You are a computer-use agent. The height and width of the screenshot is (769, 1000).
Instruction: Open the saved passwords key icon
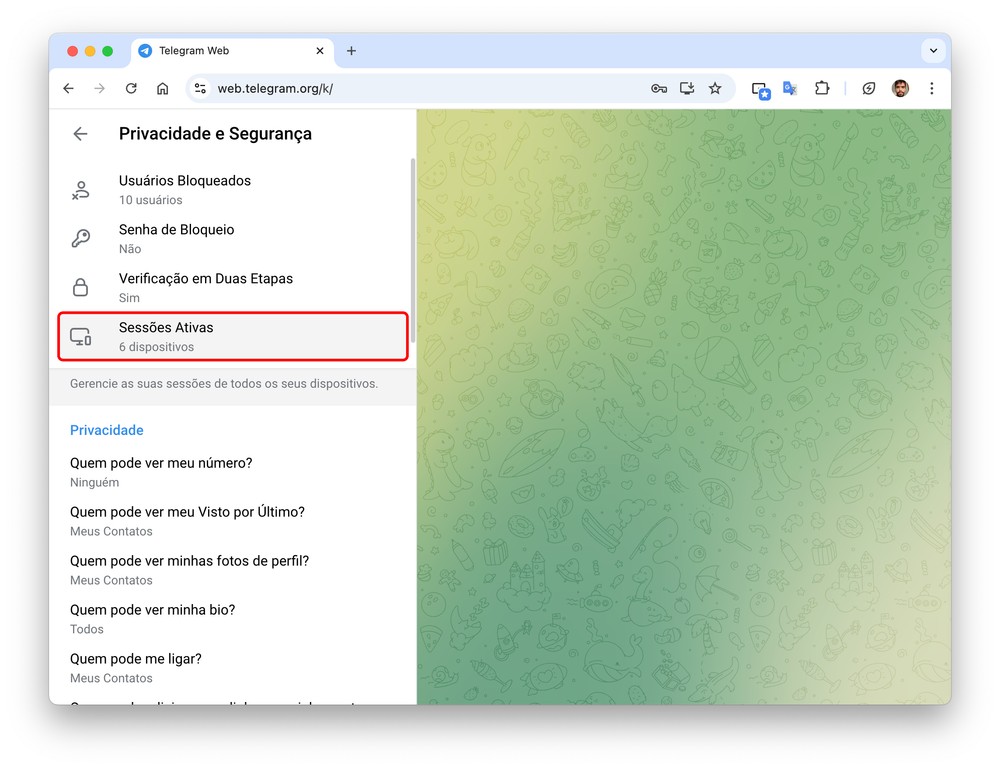pos(659,88)
